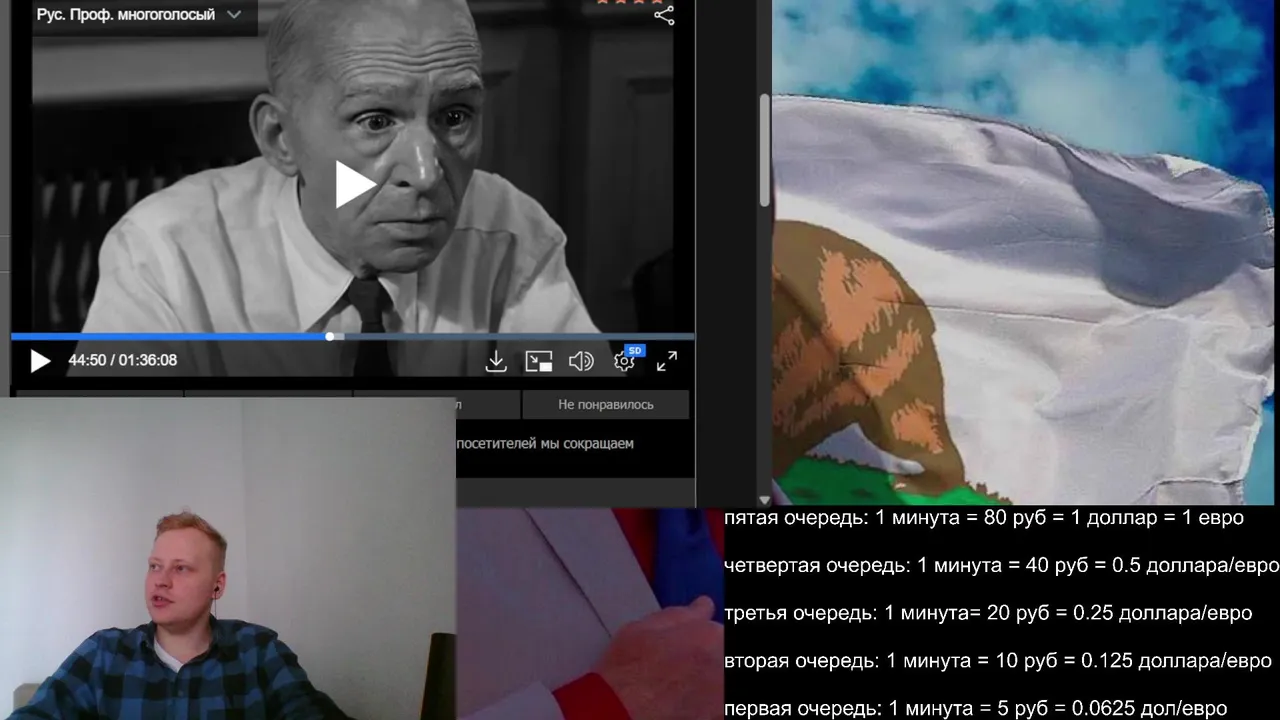Viewport: 1280px width, 720px height.
Task: Click the scrollbar down arrow
Action: tap(765, 499)
